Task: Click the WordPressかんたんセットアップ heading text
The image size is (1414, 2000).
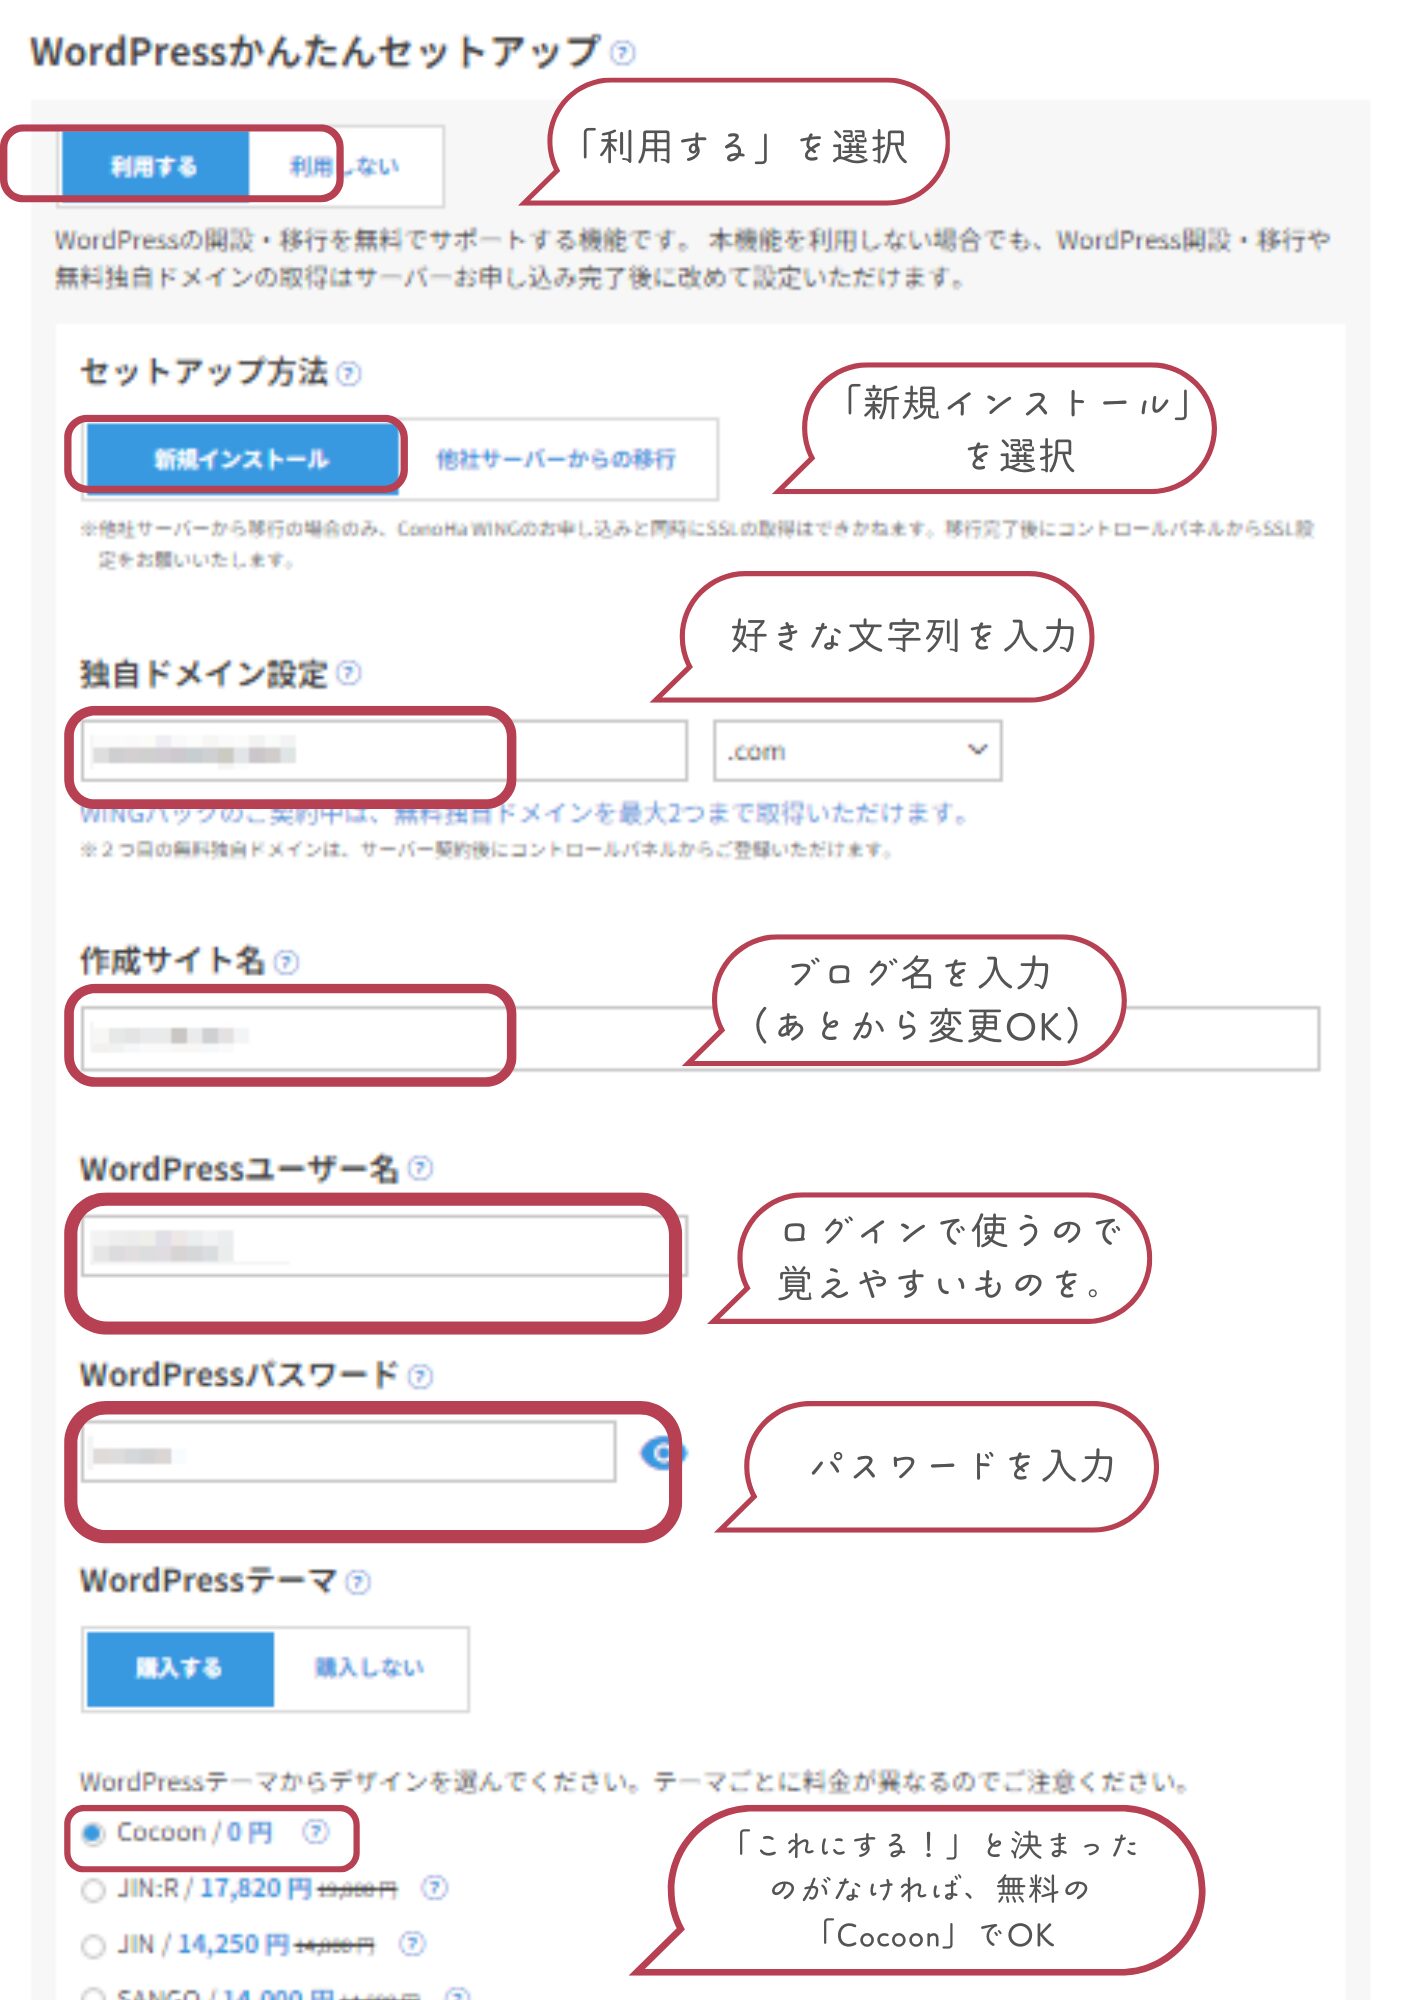Action: click(315, 51)
